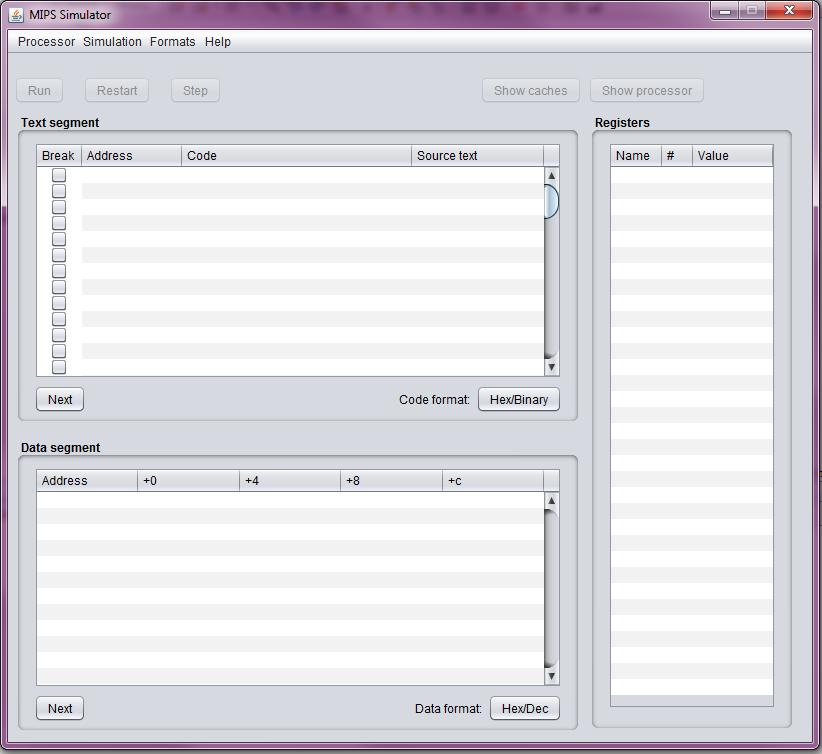
Task: Click the +4 column header
Action: coord(290,481)
